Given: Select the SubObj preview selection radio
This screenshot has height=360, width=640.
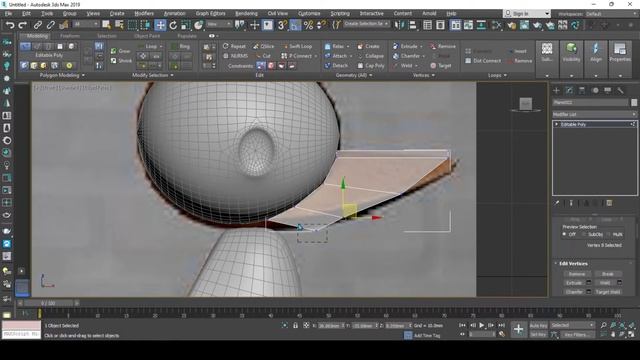Looking at the screenshot, I should click(x=584, y=234).
